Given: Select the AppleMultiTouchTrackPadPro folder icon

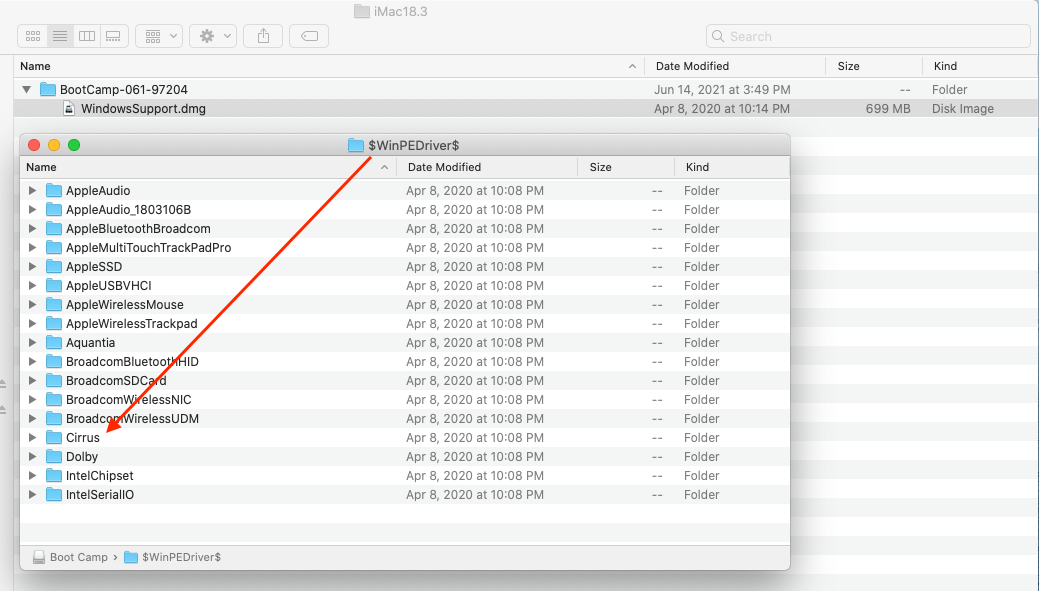Looking at the screenshot, I should click(54, 248).
